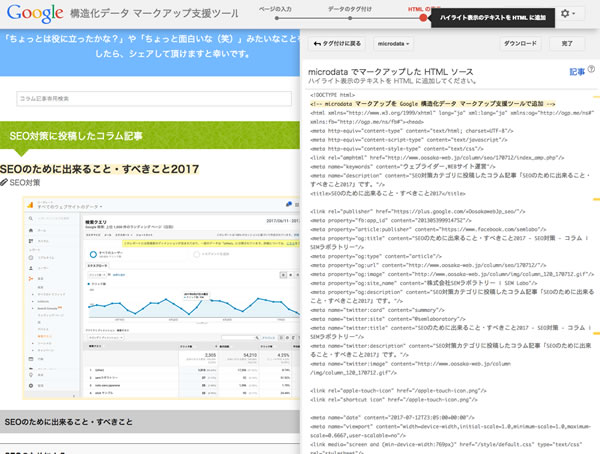Click the title tag source line
This screenshot has width=600, height=454.
tap(388, 194)
